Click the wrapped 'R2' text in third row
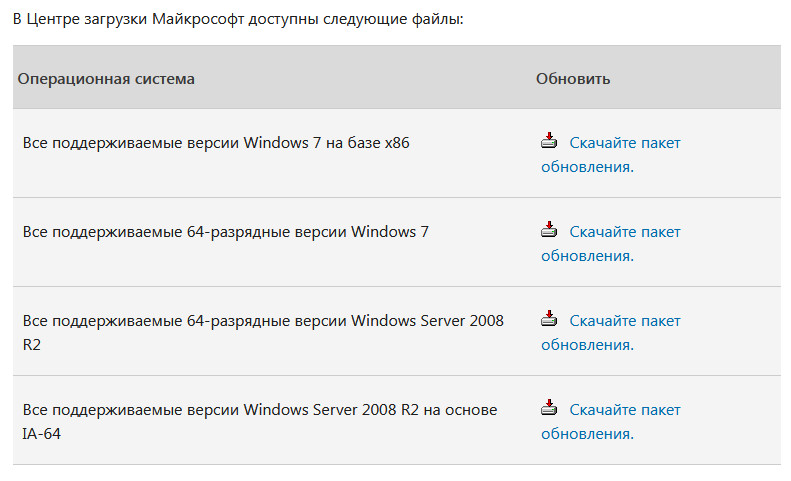 [x=32, y=345]
